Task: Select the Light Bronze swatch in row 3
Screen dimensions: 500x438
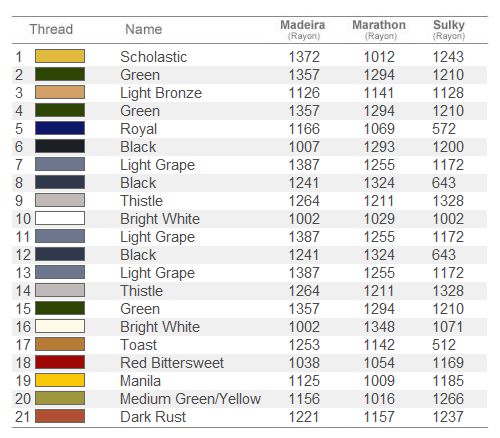Action: 60,92
